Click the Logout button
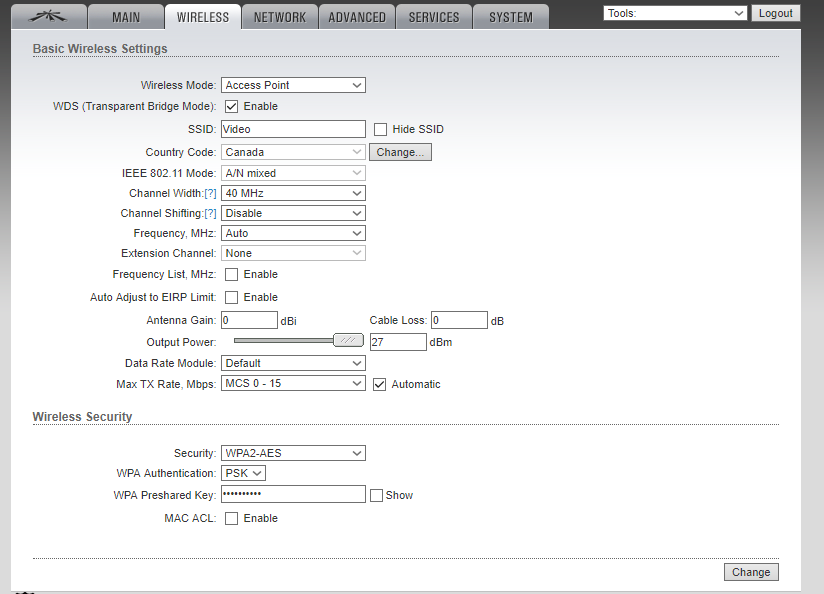The width and height of the screenshot is (824, 594). pyautogui.click(x=776, y=13)
